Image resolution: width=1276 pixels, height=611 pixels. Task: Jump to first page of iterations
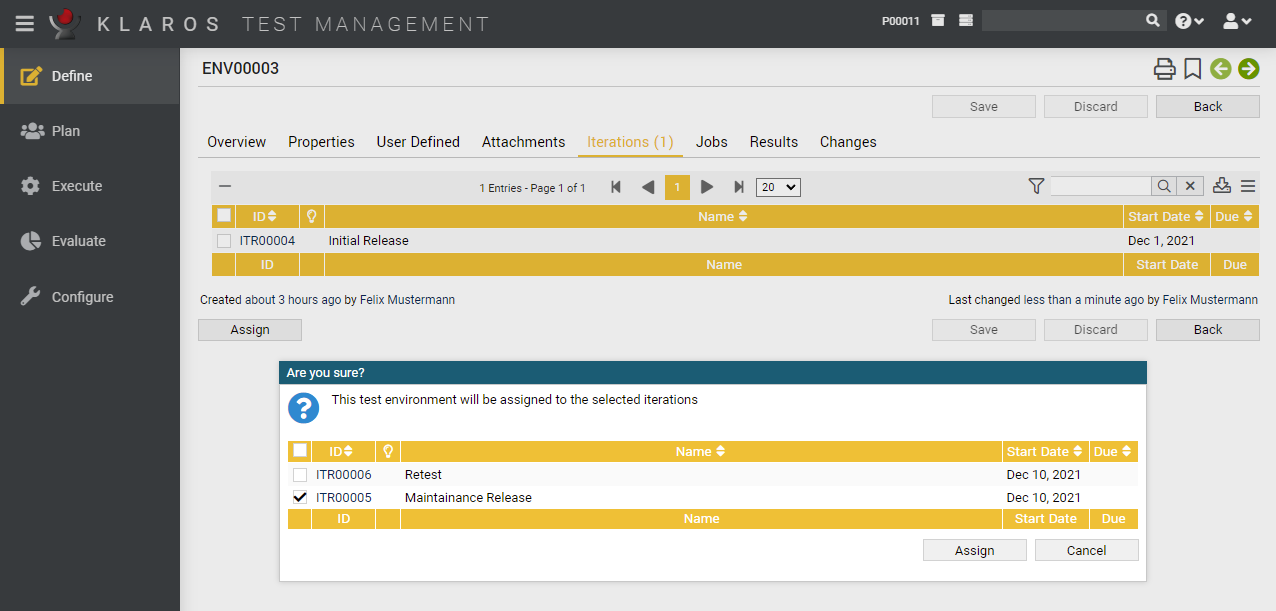pyautogui.click(x=616, y=187)
